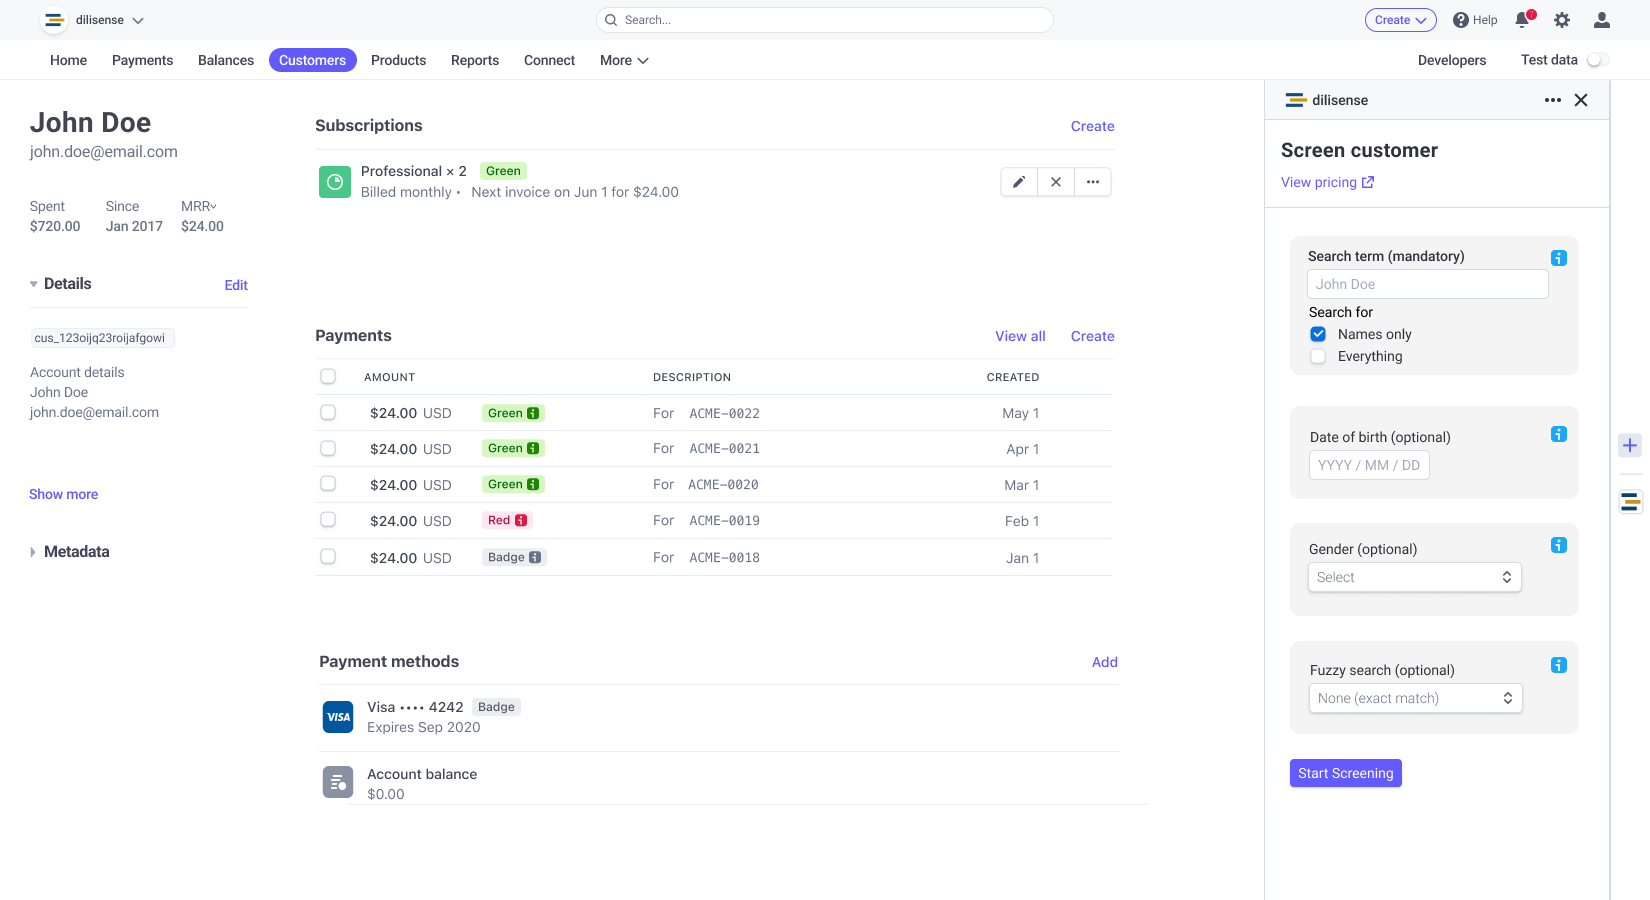This screenshot has height=900, width=1650.
Task: Open the subscription ellipsis menu icon
Action: click(1092, 182)
